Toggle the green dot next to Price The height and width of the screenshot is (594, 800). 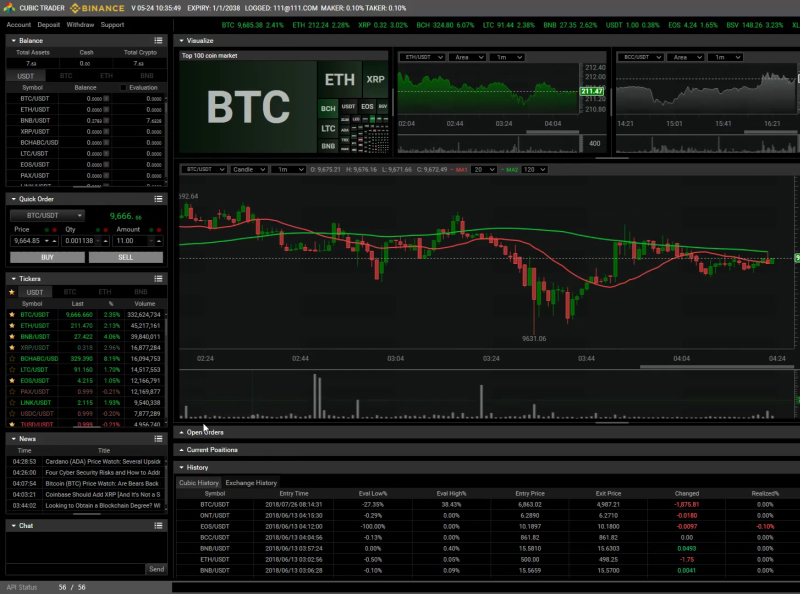pyautogui.click(x=47, y=230)
